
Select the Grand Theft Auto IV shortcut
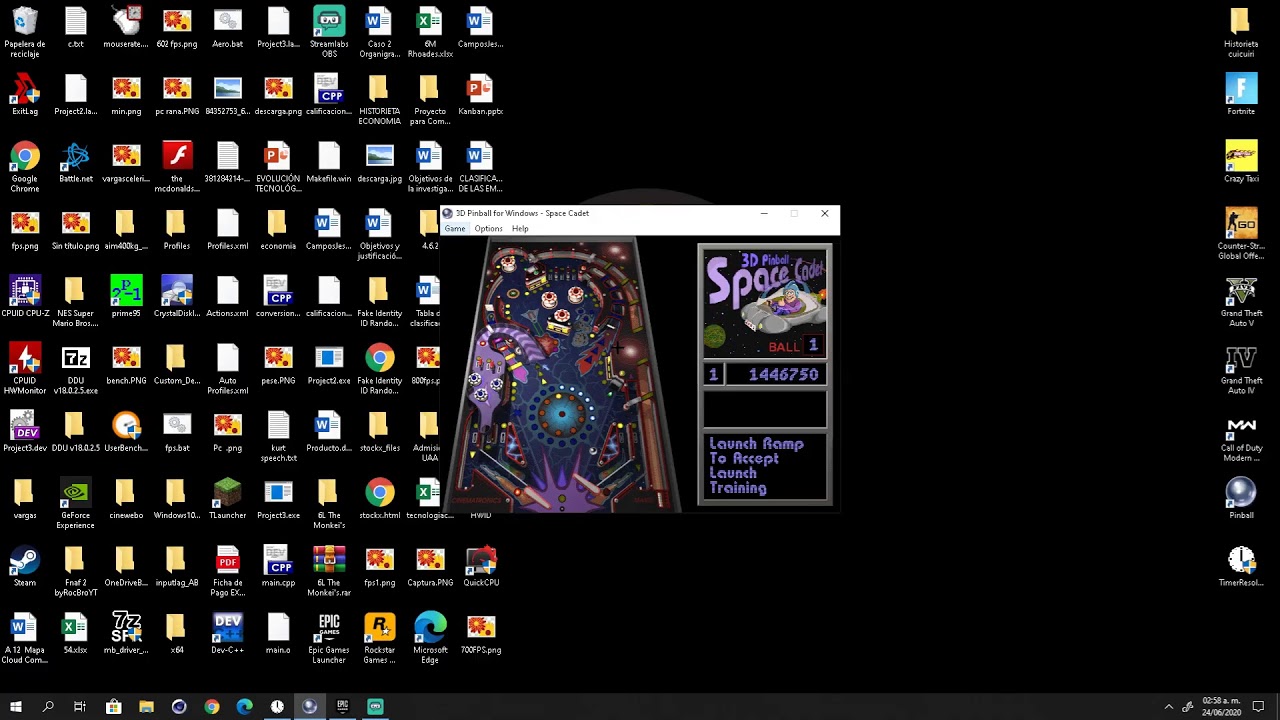point(1241,369)
